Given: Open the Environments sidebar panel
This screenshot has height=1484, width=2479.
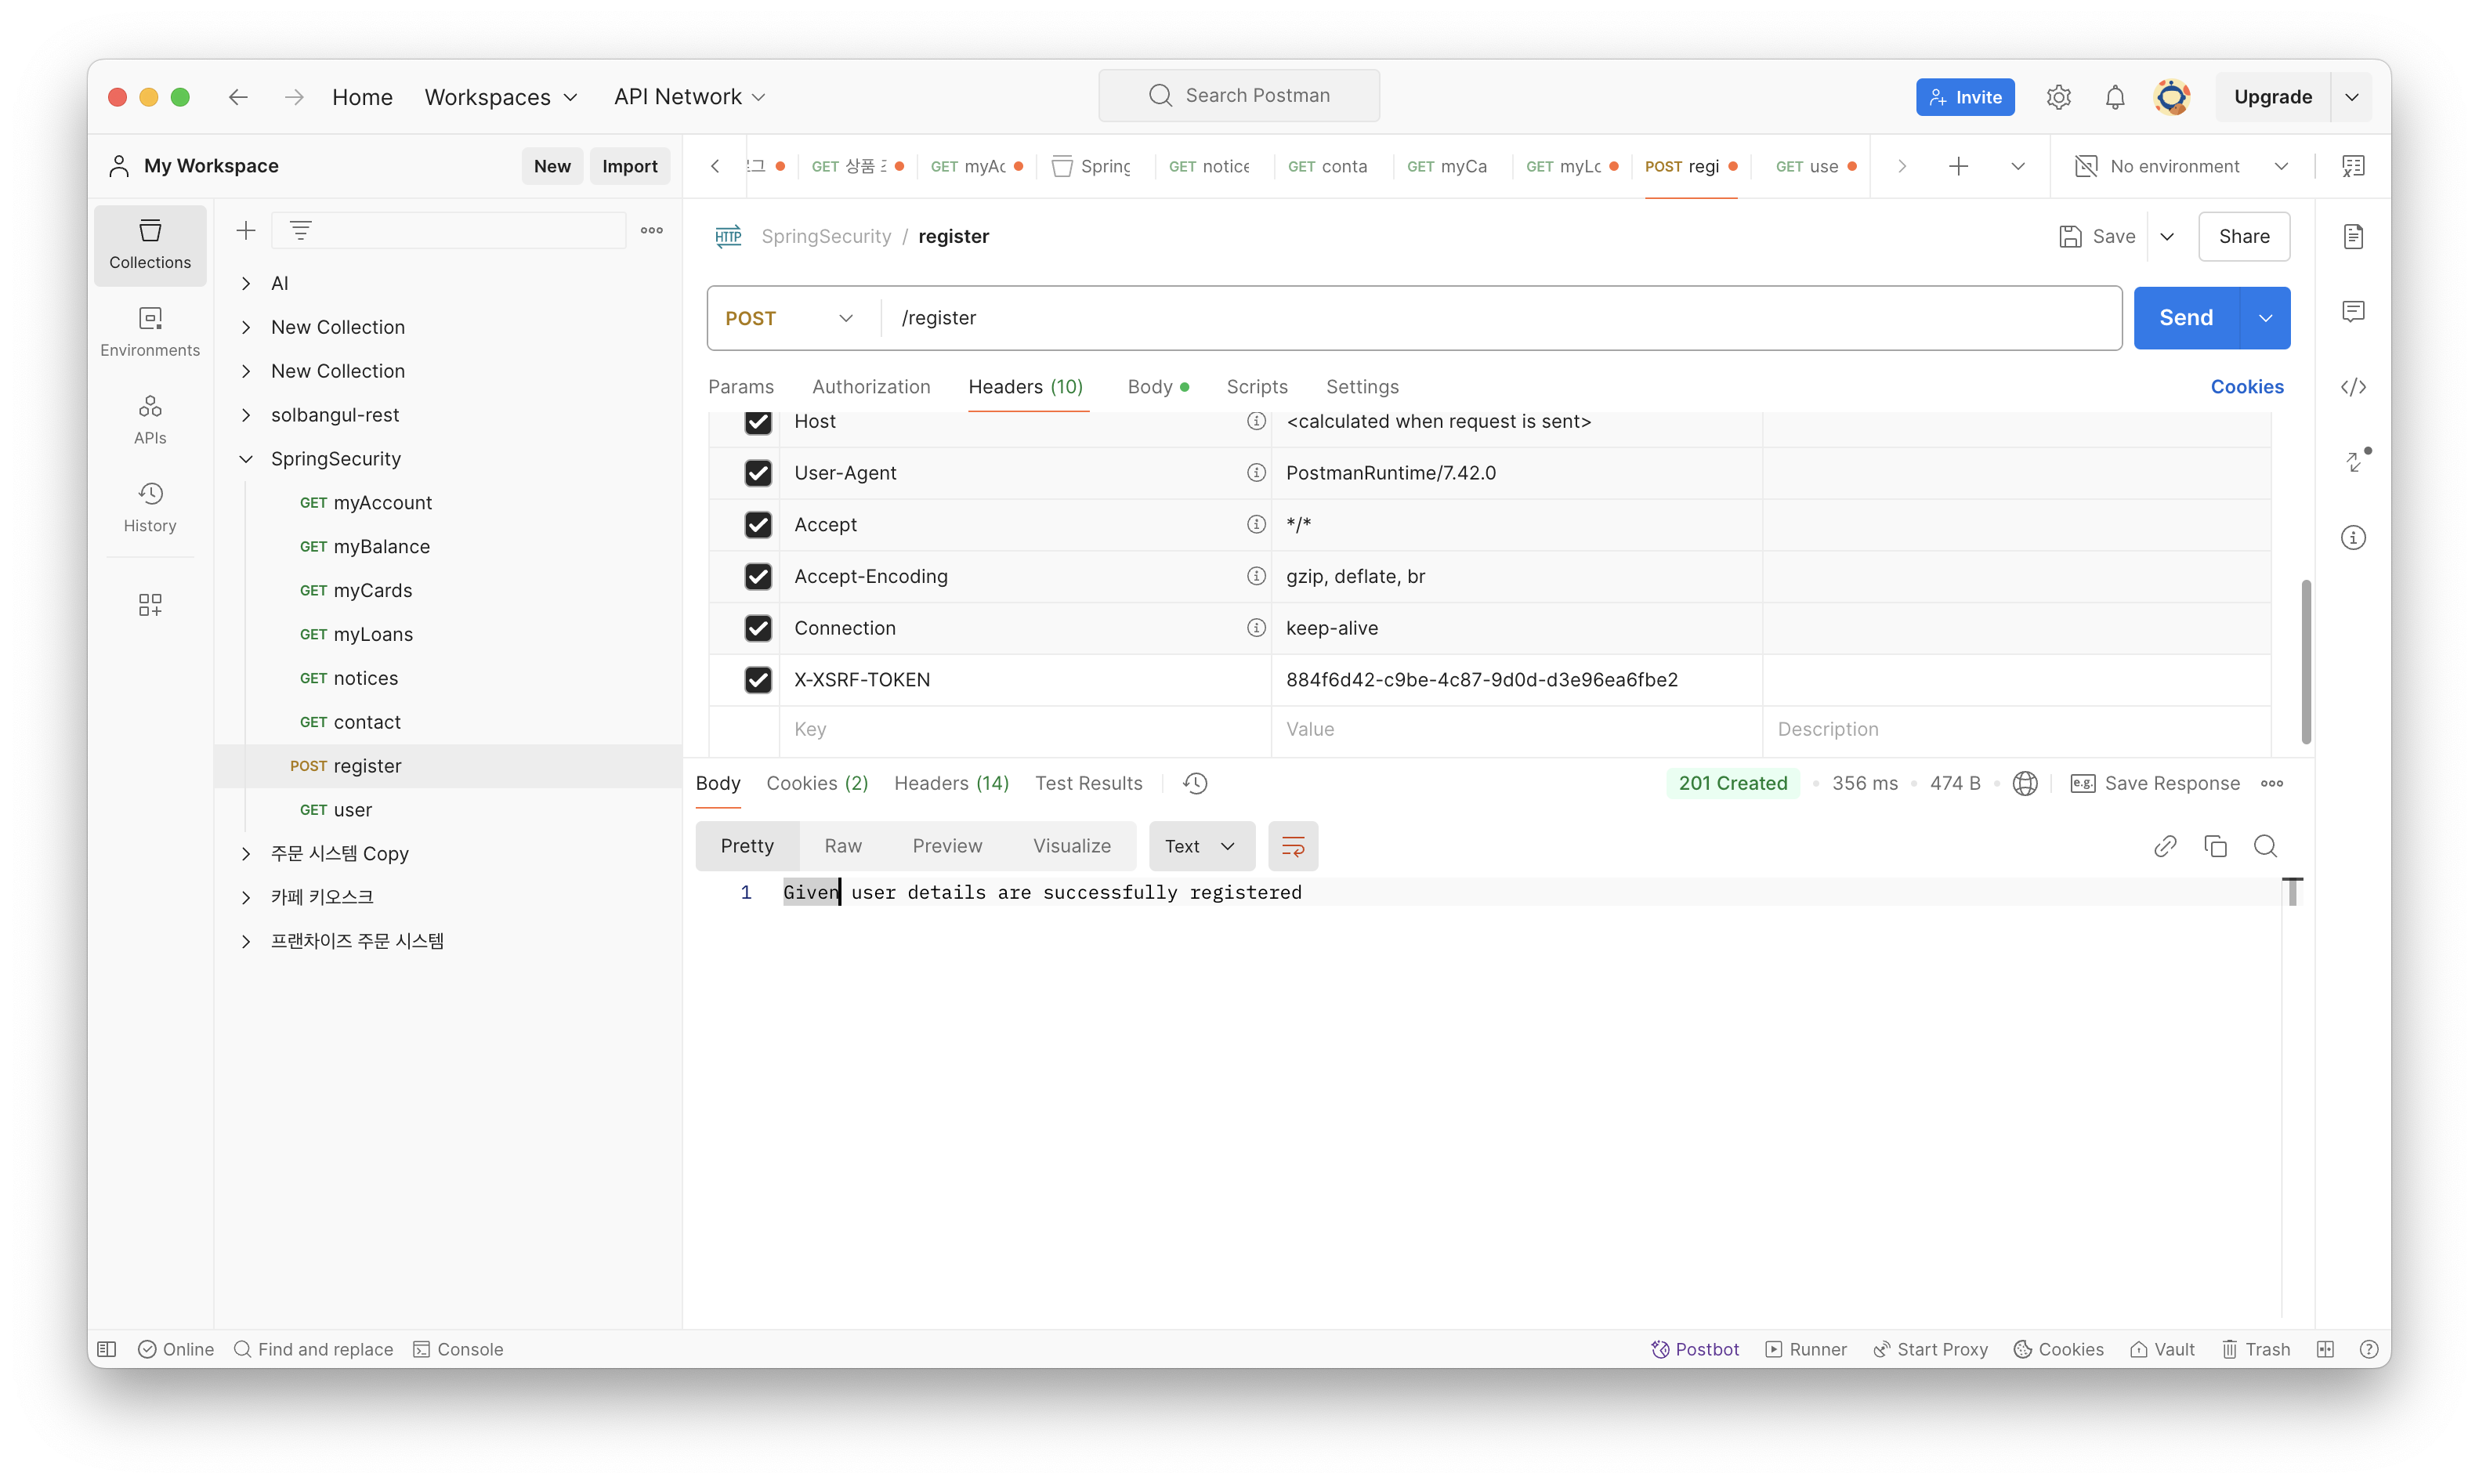Looking at the screenshot, I should point(150,331).
